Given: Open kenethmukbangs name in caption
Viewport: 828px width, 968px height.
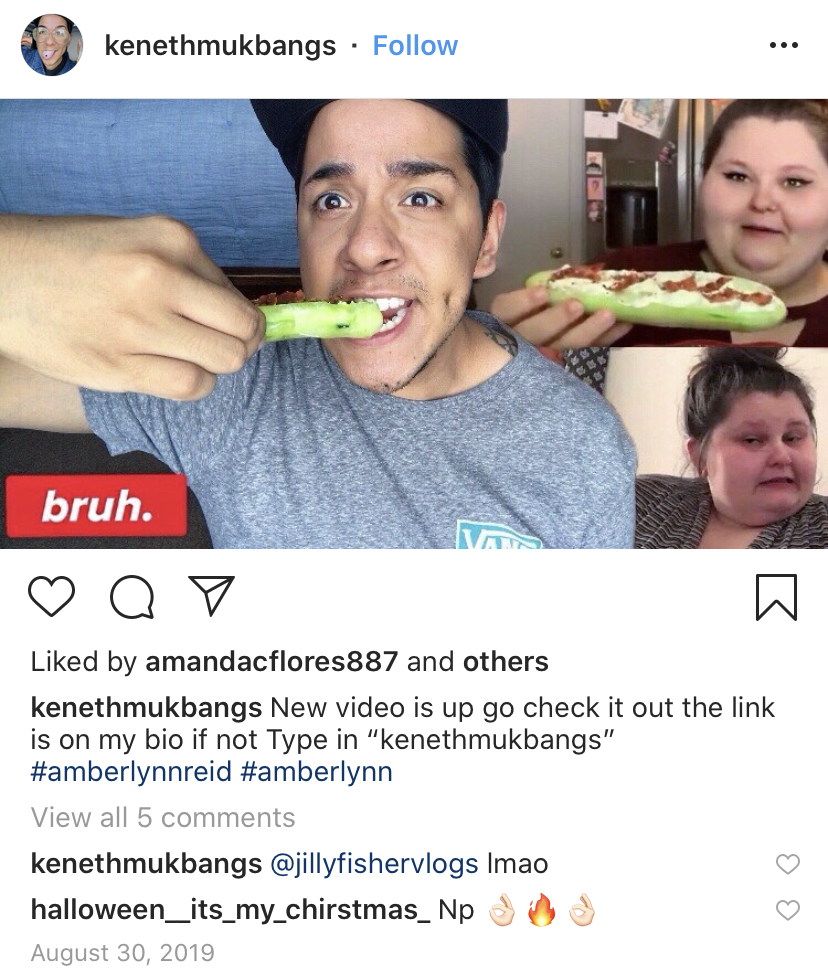Looking at the screenshot, I should tap(146, 707).
